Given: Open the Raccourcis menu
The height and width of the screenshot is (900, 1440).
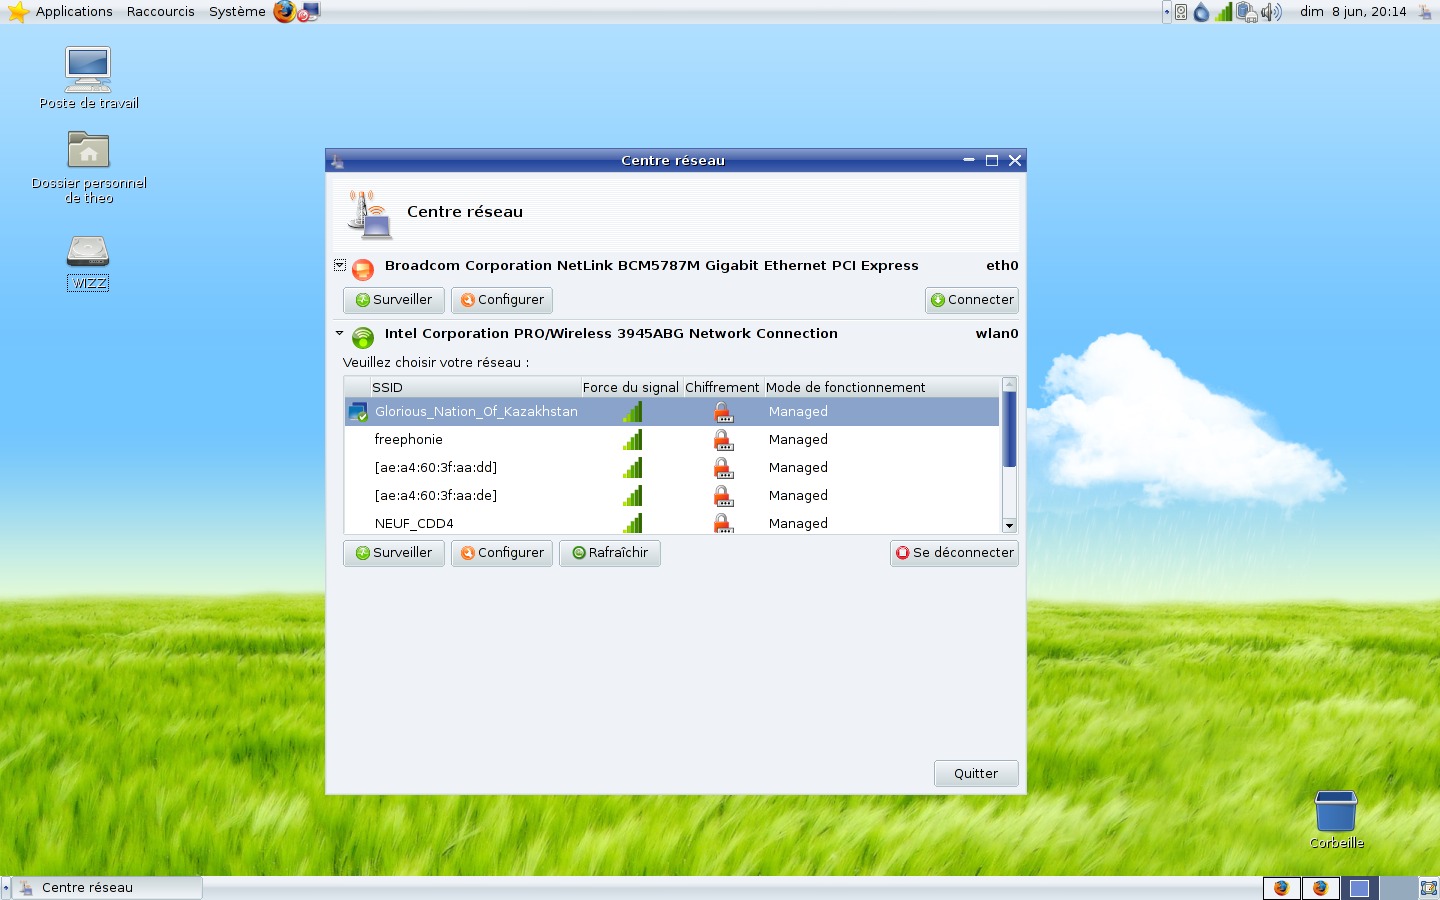Looking at the screenshot, I should [x=161, y=12].
